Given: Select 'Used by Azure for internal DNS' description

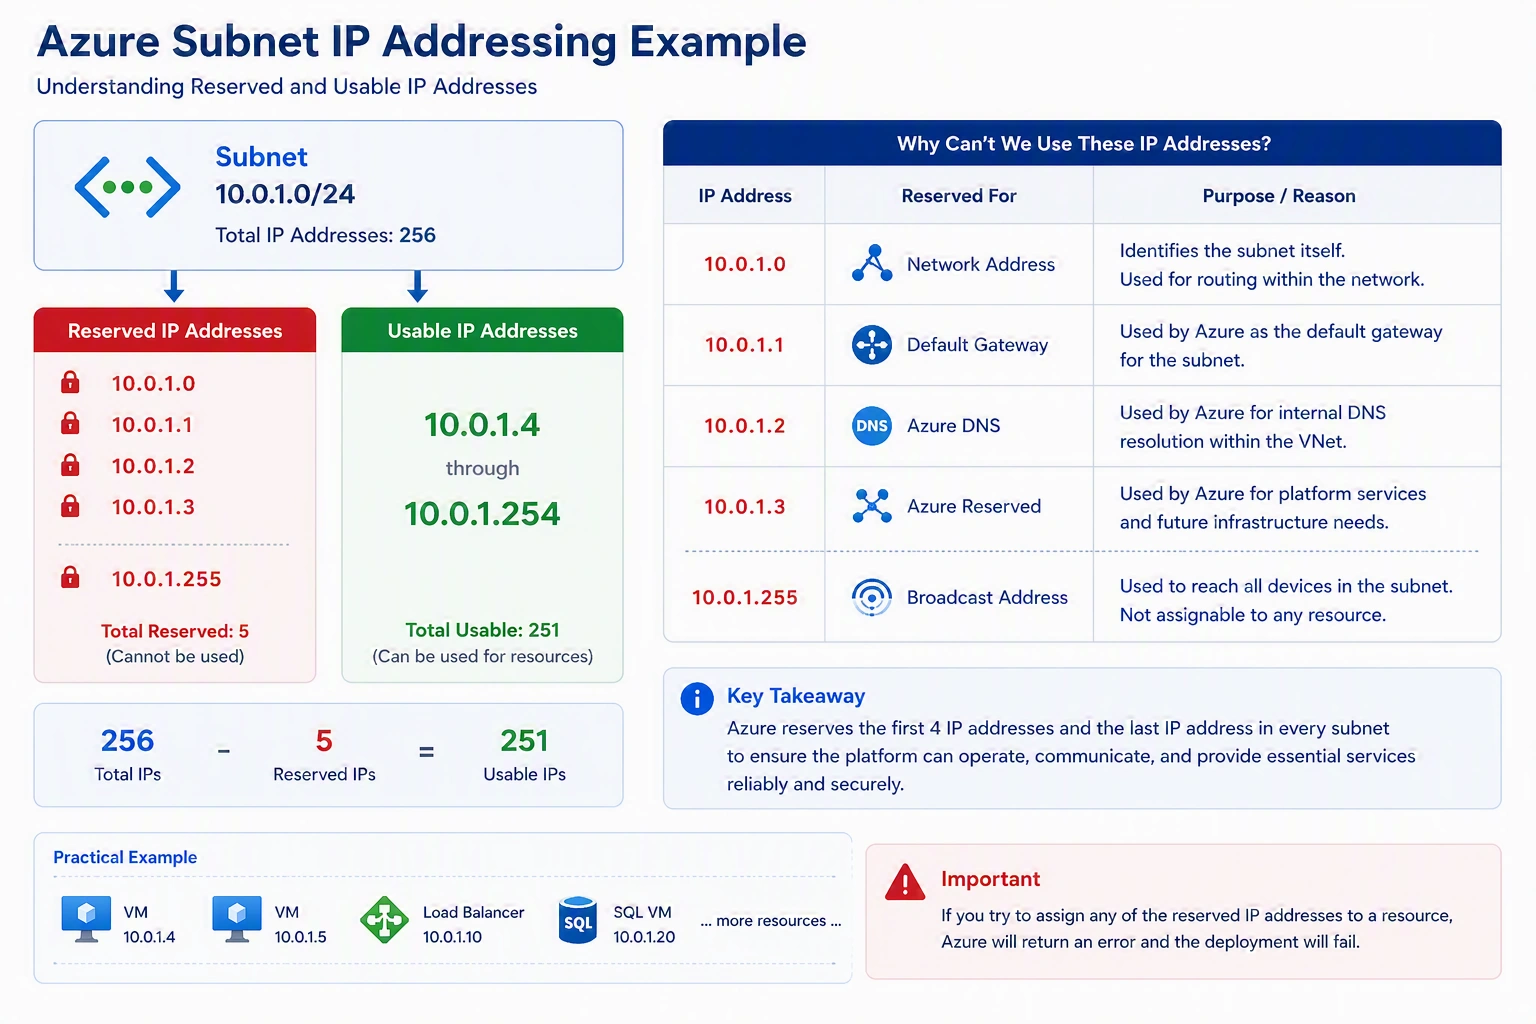Looking at the screenshot, I should 1253,413.
